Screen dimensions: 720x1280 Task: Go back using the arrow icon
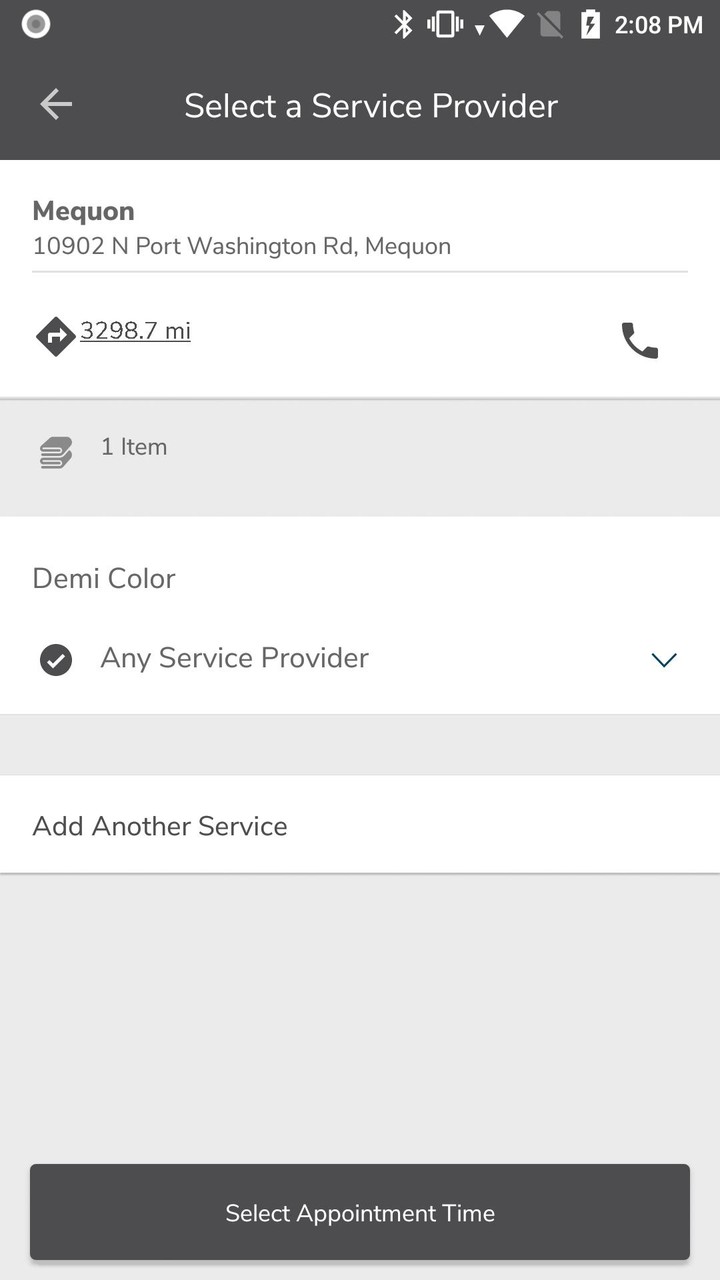[x=56, y=104]
